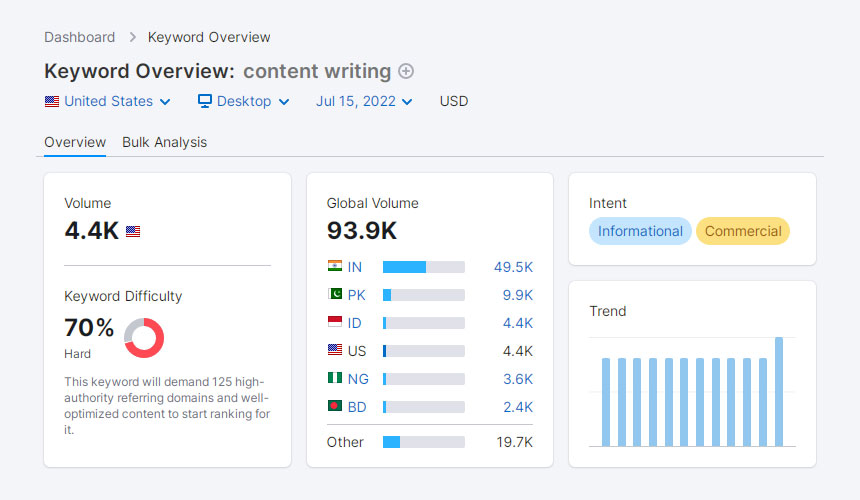Open the Desktop device dropdown
This screenshot has height=500, width=860.
[243, 101]
